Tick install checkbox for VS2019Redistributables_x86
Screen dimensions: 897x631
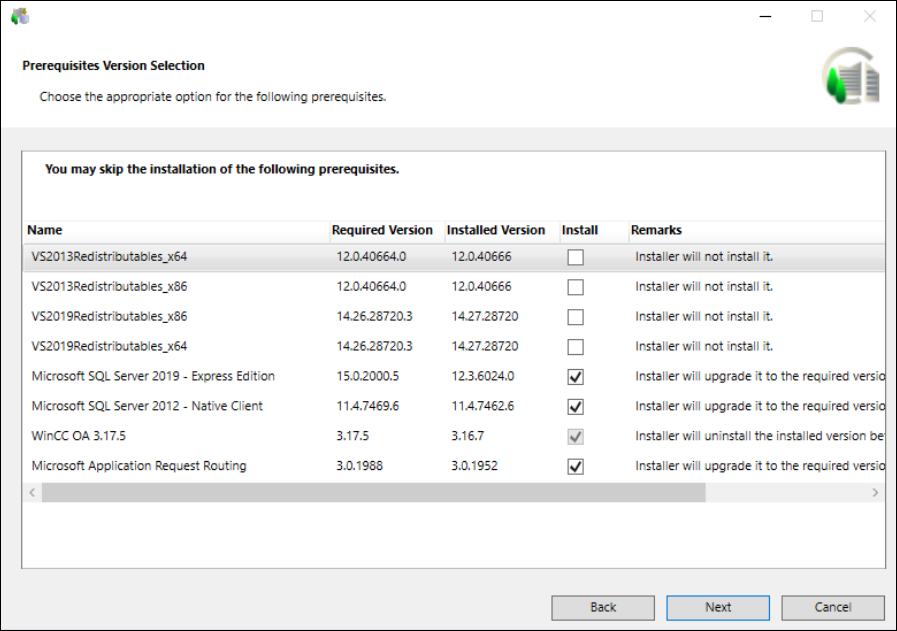[575, 317]
